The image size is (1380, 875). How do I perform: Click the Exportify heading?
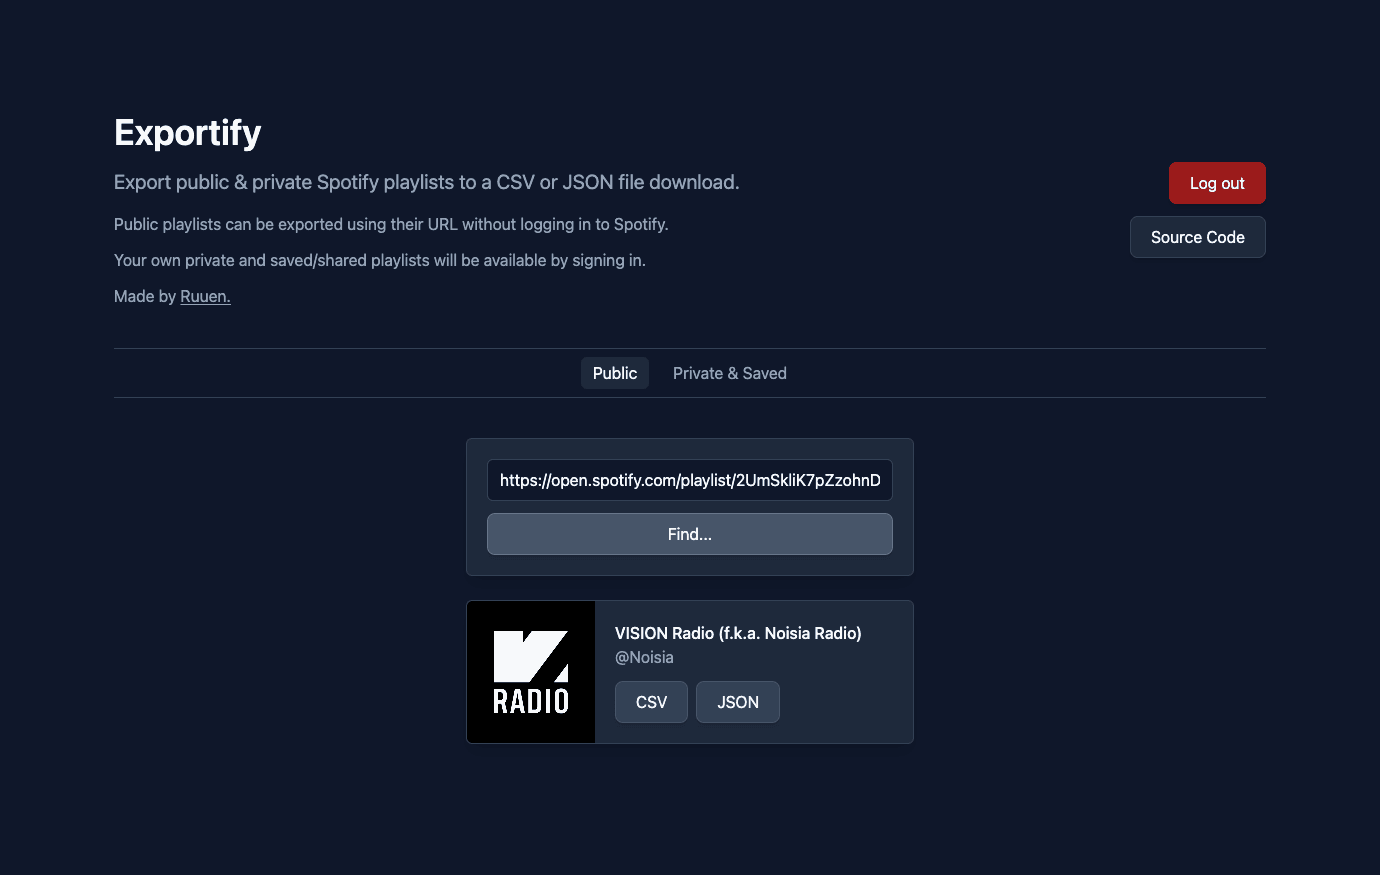[x=188, y=132]
